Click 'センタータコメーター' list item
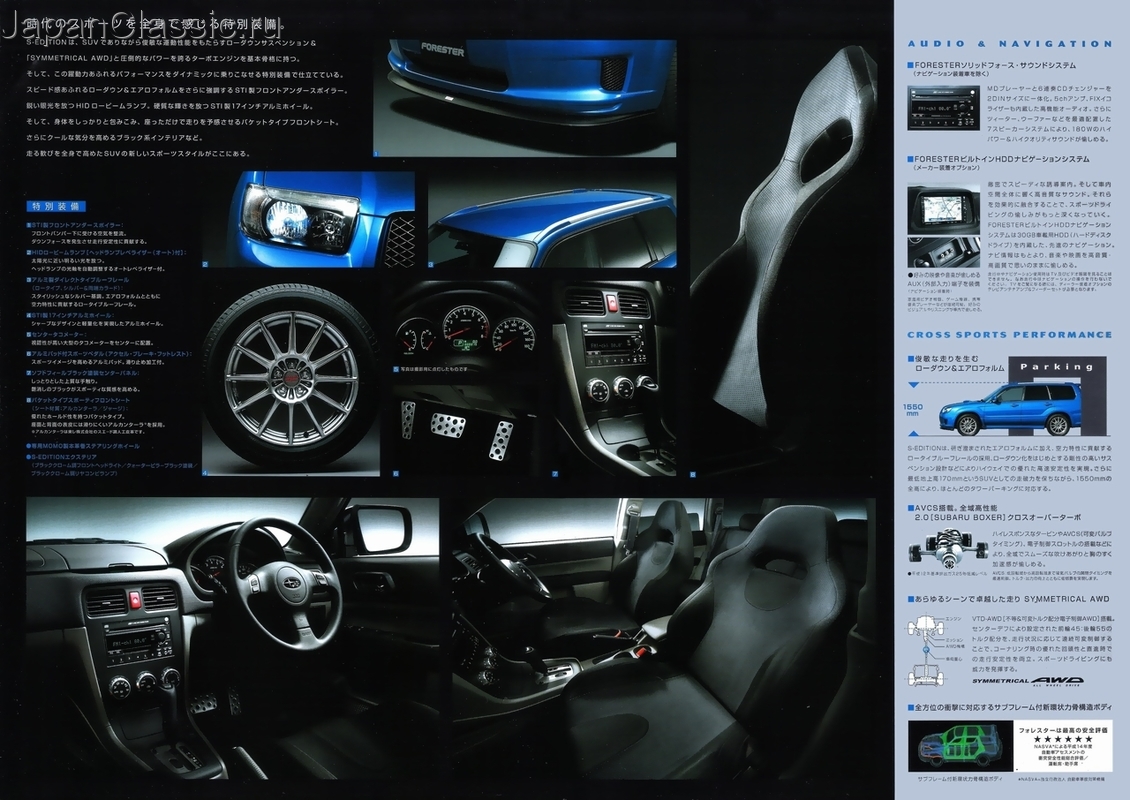Screen dimensions: 1130x800 point(55,334)
